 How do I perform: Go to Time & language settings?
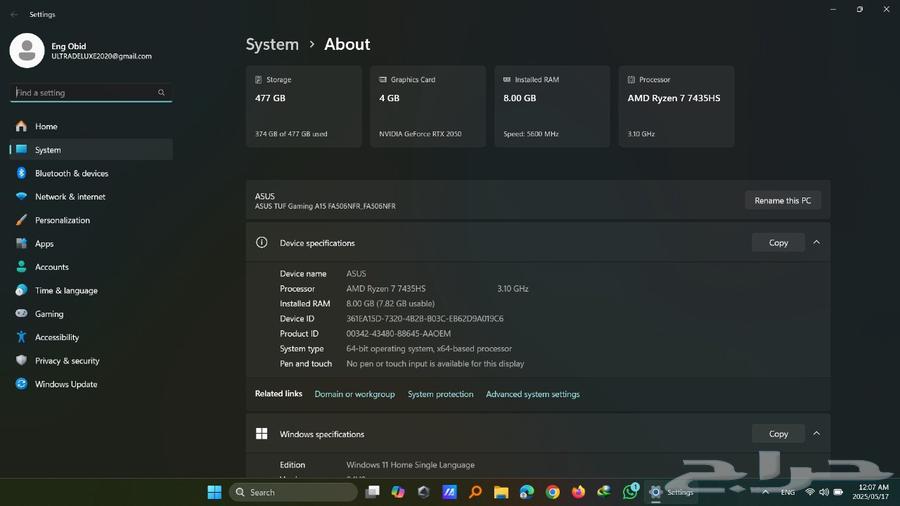coord(91,291)
